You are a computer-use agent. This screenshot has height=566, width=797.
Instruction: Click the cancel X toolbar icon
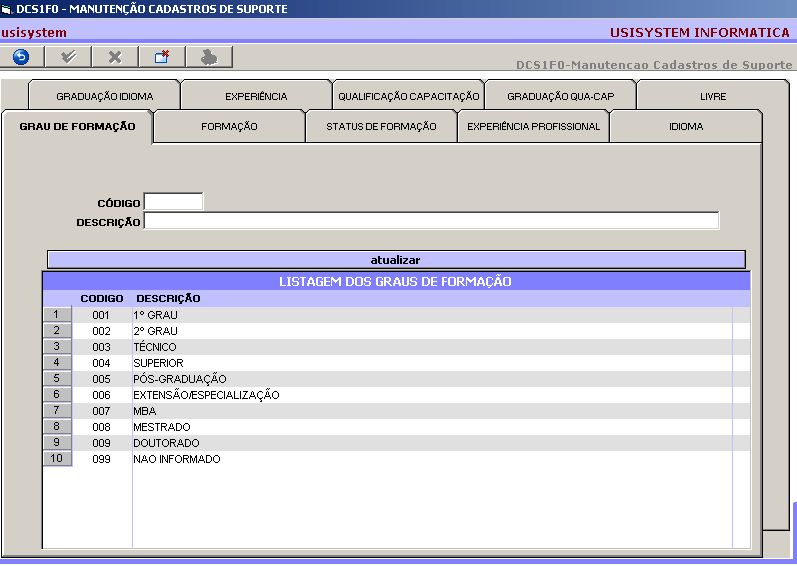115,56
